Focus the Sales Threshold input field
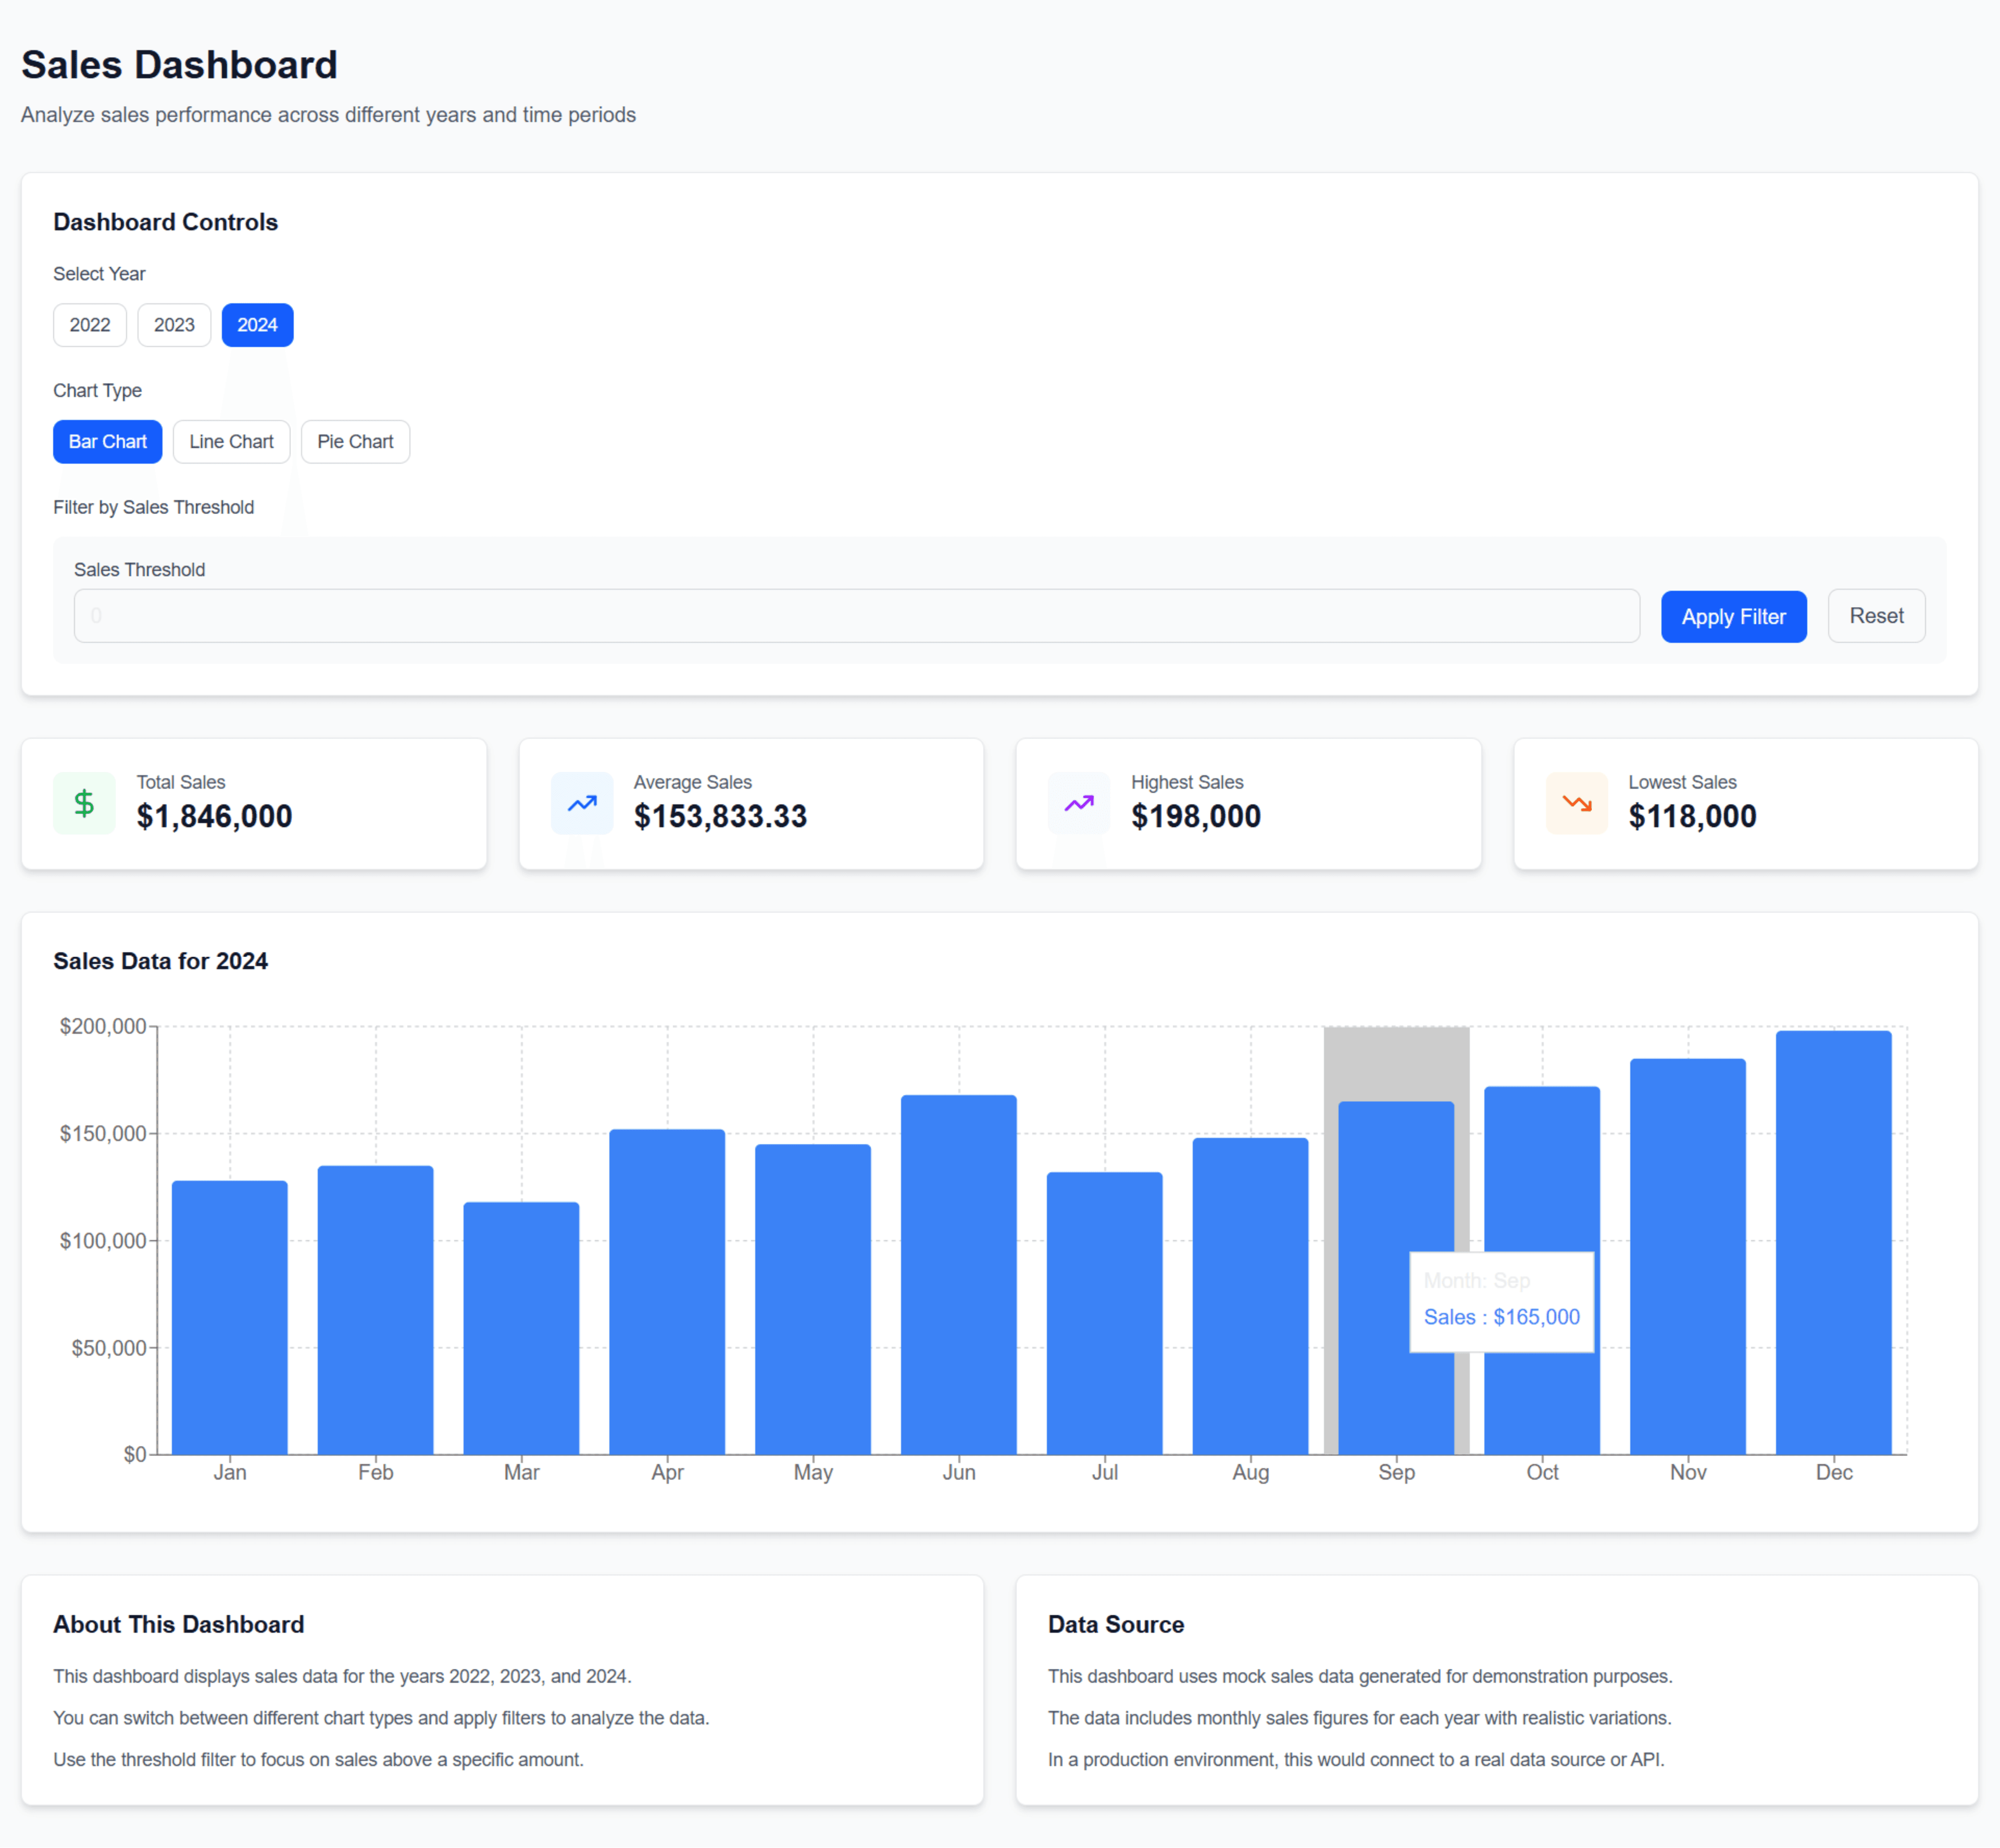Screen dimensions: 2000x1848 coord(856,616)
